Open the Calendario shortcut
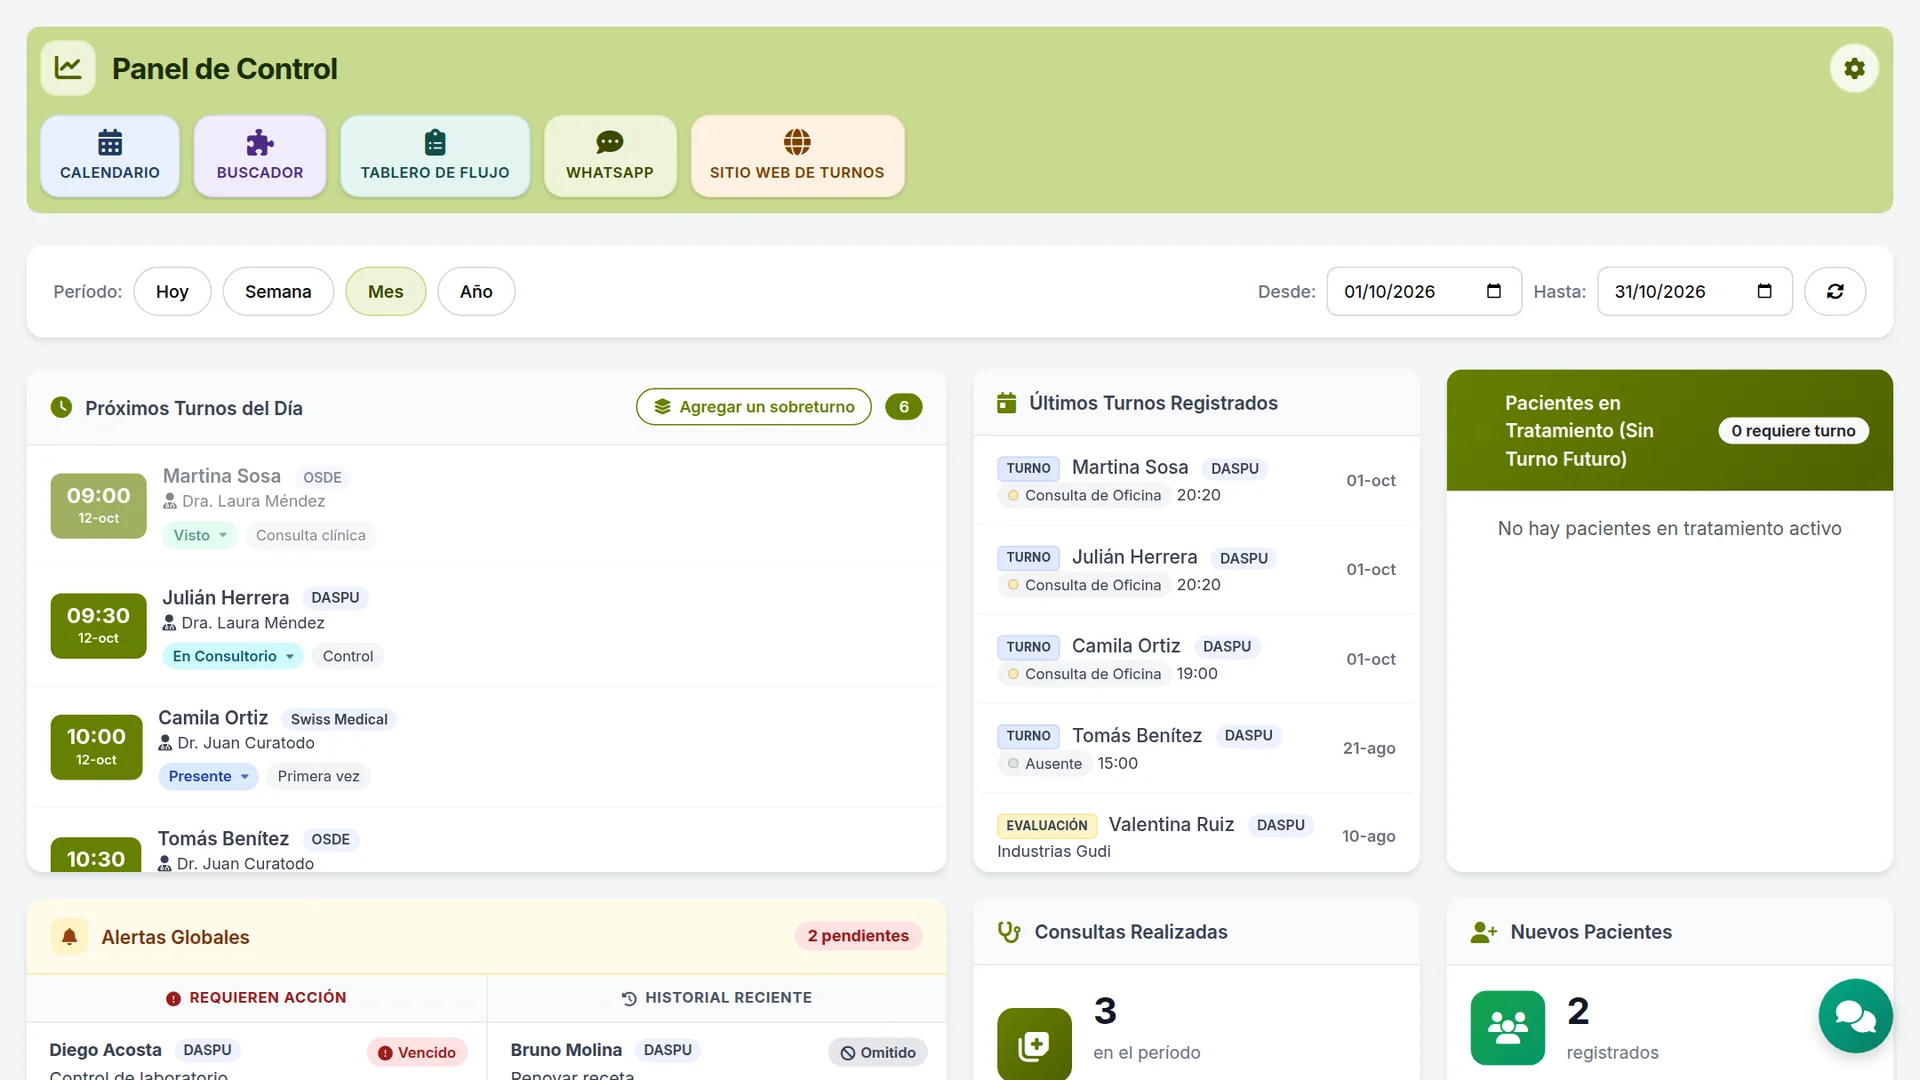The height and width of the screenshot is (1080, 1920). 110,156
